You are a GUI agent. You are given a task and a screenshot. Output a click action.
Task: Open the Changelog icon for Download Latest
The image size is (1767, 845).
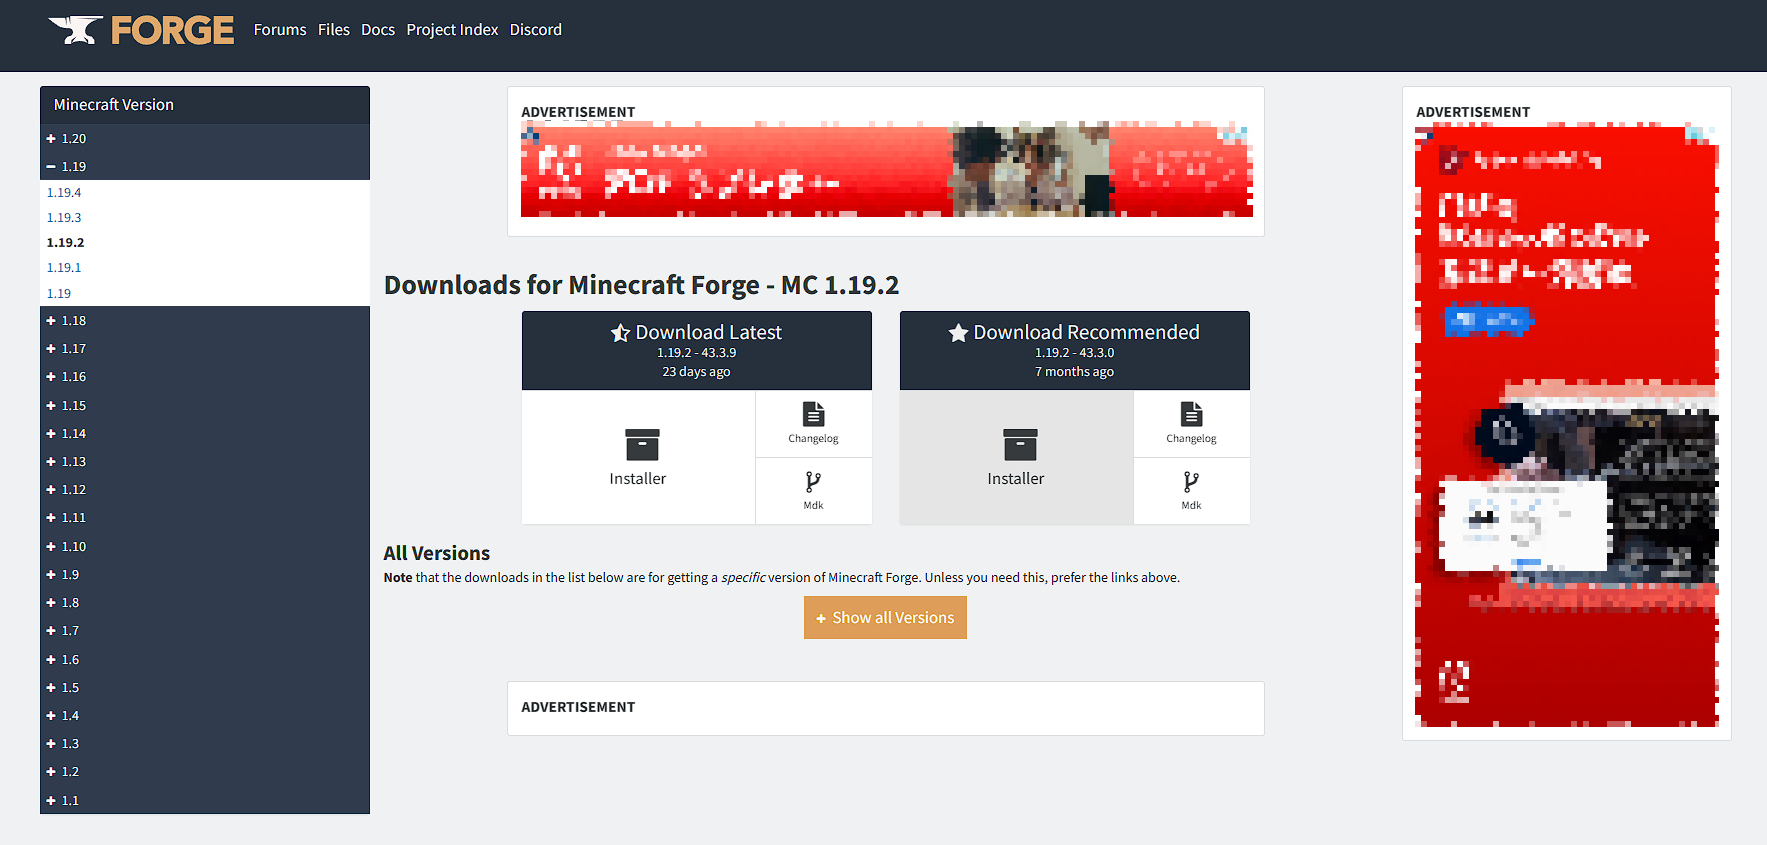tap(813, 414)
